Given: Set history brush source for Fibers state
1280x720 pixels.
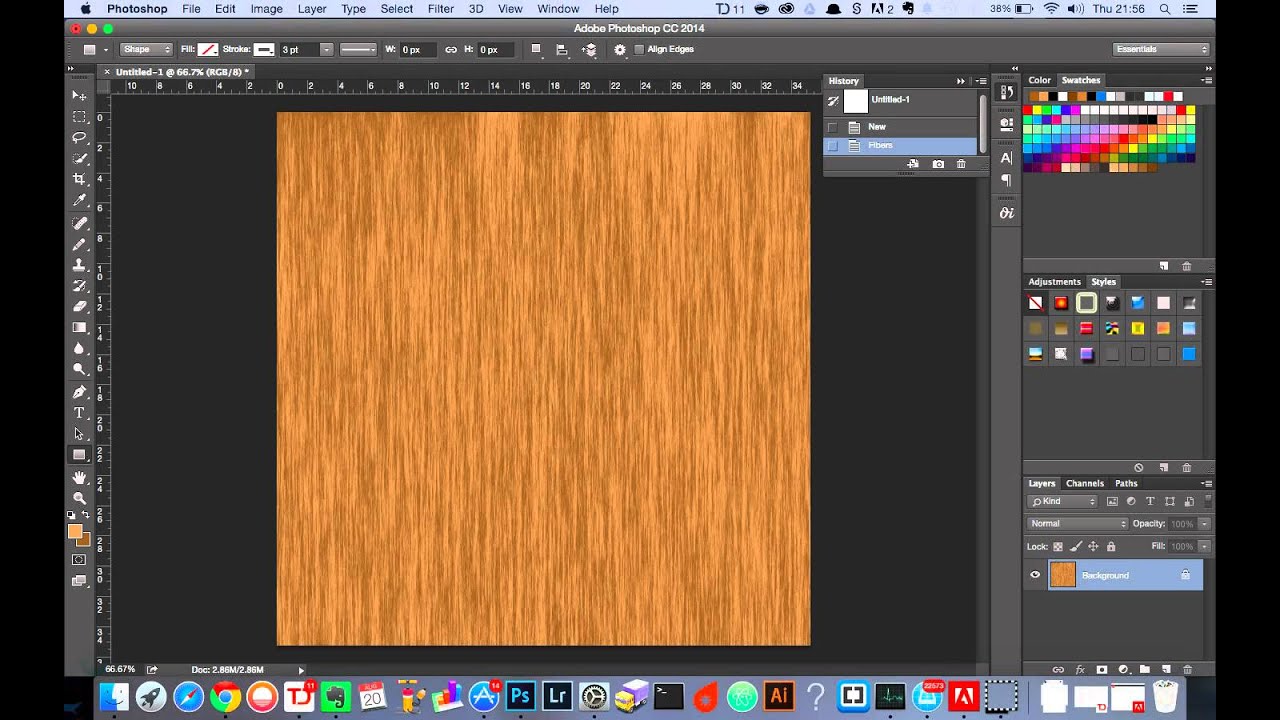Looking at the screenshot, I should point(832,146).
